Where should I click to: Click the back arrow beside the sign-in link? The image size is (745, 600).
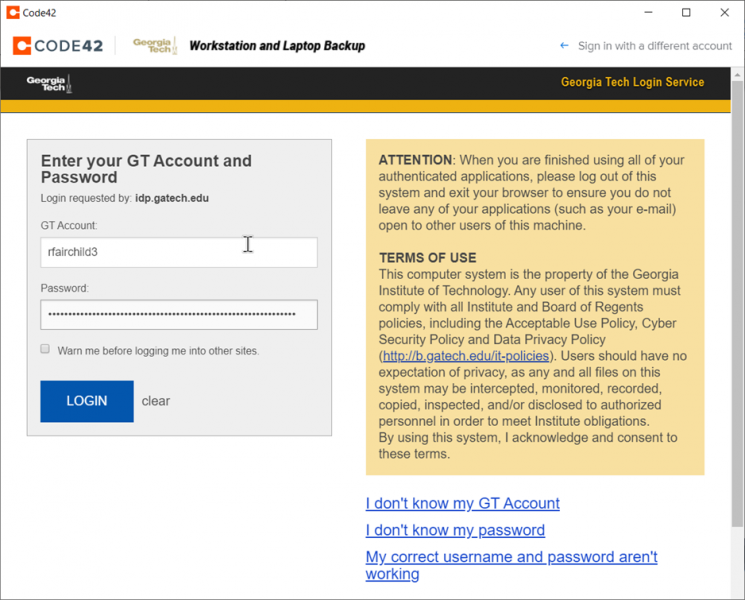point(564,46)
